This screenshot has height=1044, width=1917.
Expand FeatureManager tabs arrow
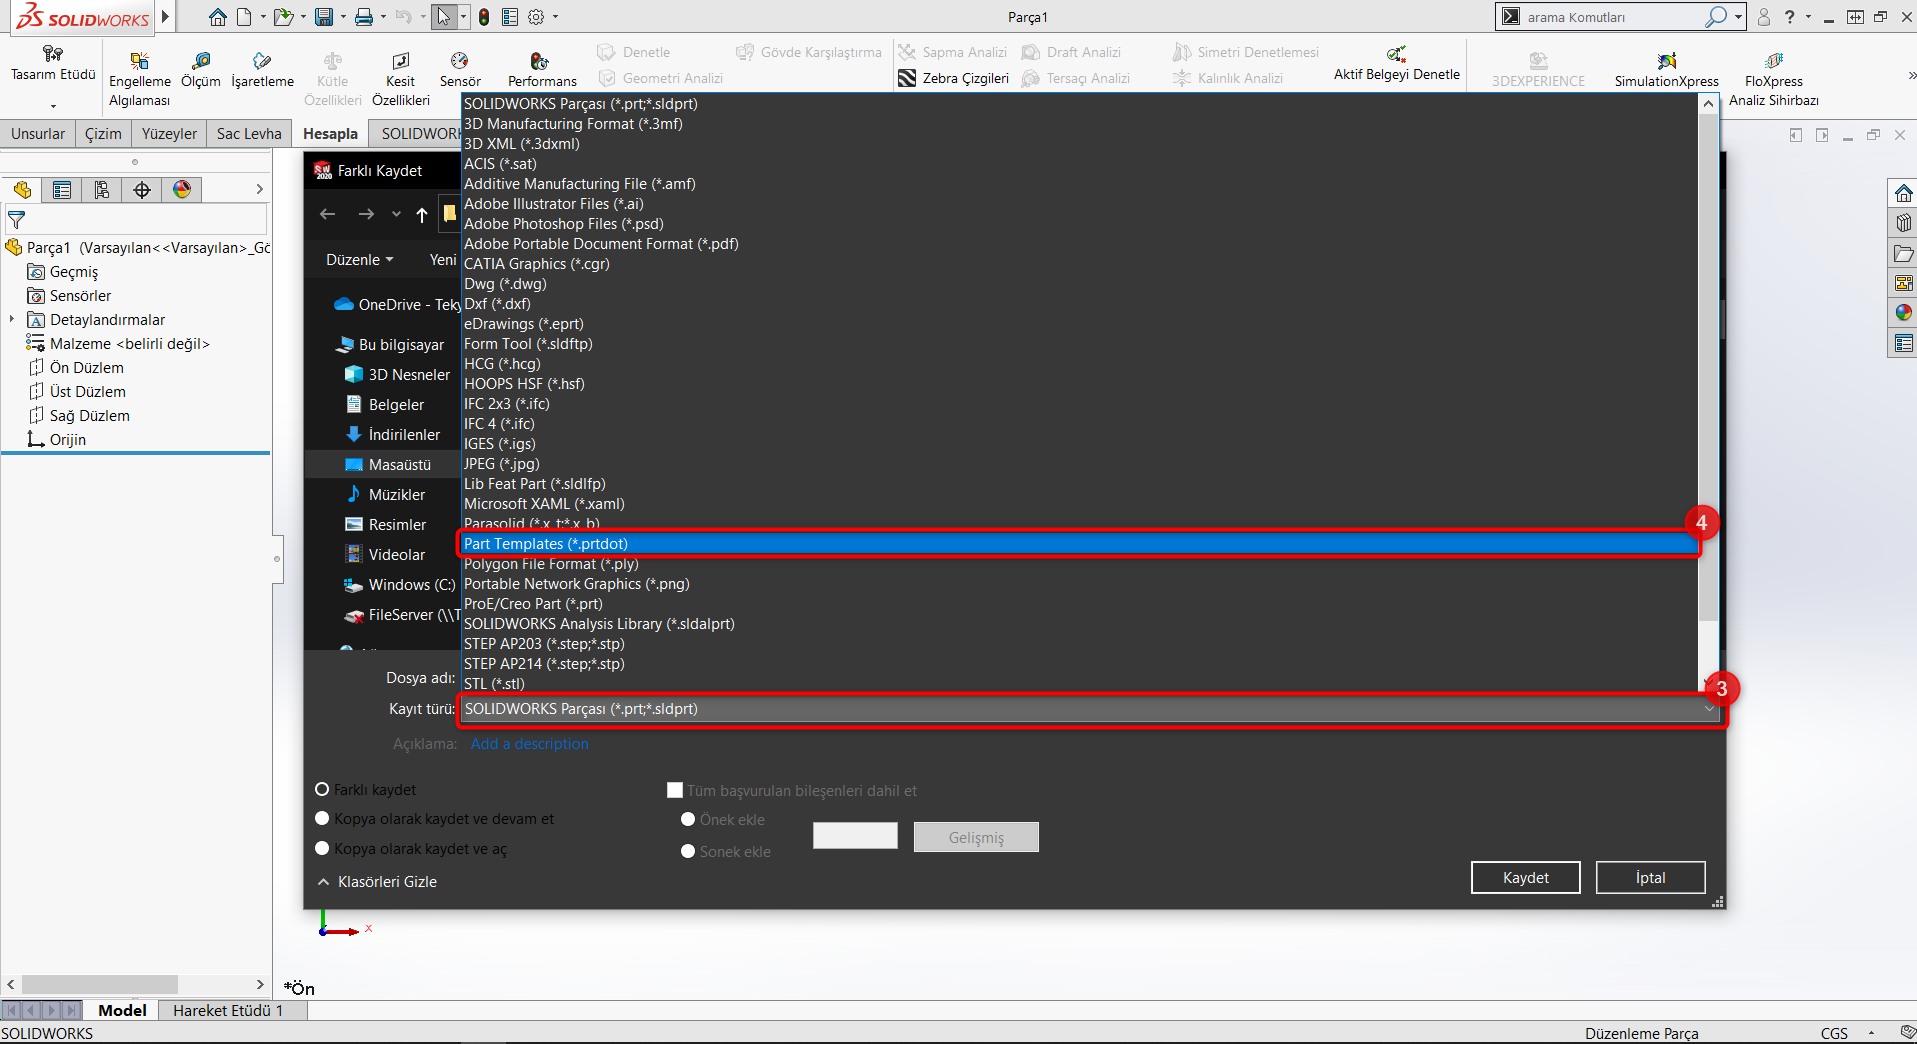pyautogui.click(x=259, y=190)
